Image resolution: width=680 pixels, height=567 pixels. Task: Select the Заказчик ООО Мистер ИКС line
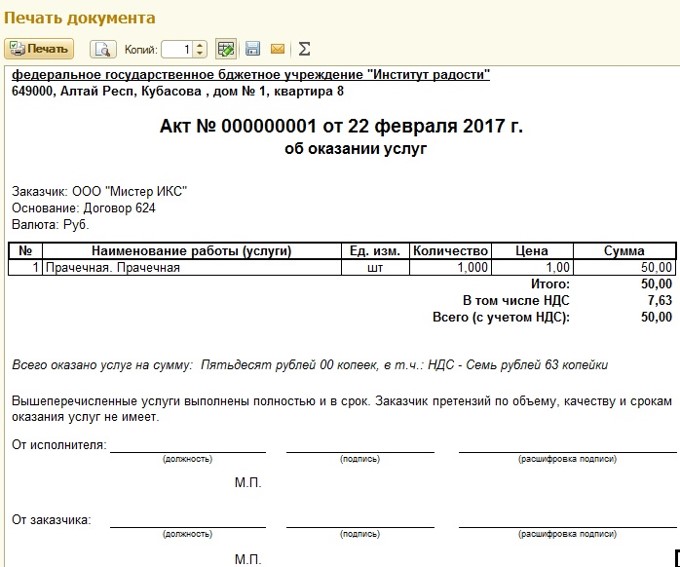[x=100, y=192]
